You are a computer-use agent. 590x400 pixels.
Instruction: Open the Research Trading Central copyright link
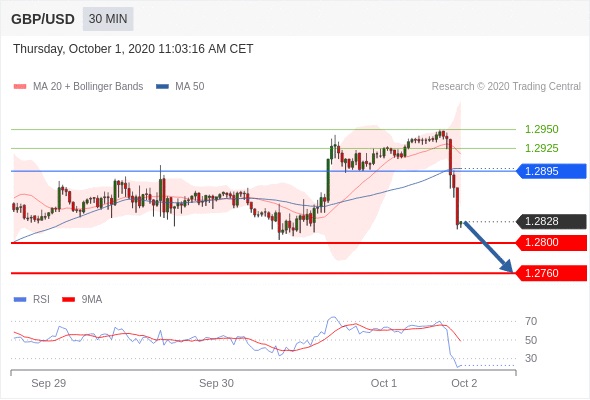click(506, 87)
